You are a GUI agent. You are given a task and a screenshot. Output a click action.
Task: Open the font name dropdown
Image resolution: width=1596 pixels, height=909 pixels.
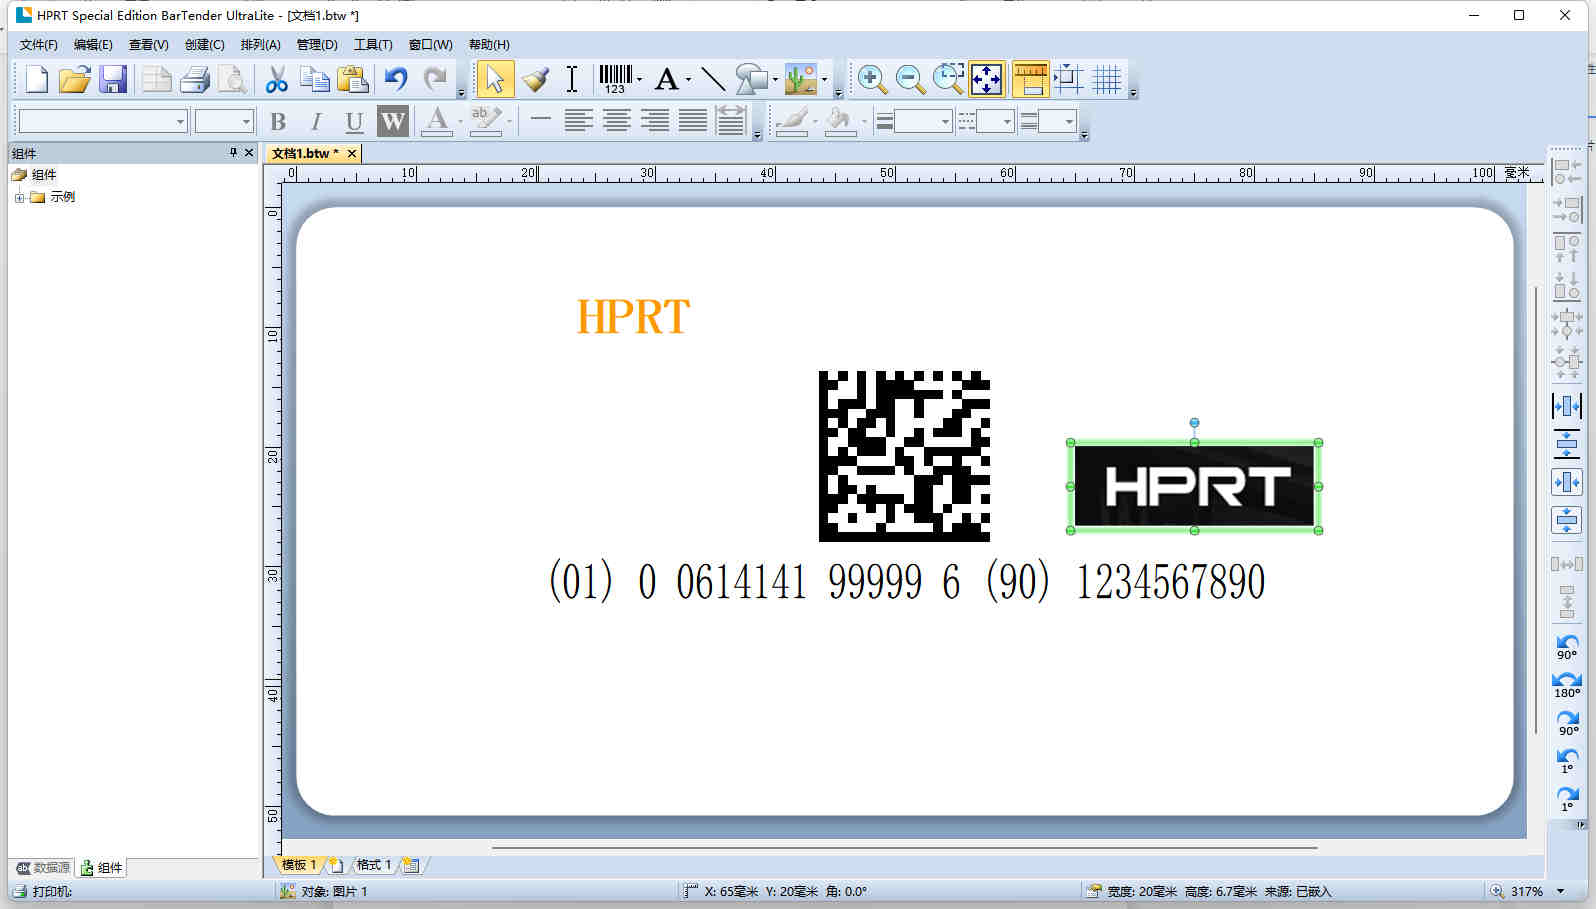(x=180, y=121)
